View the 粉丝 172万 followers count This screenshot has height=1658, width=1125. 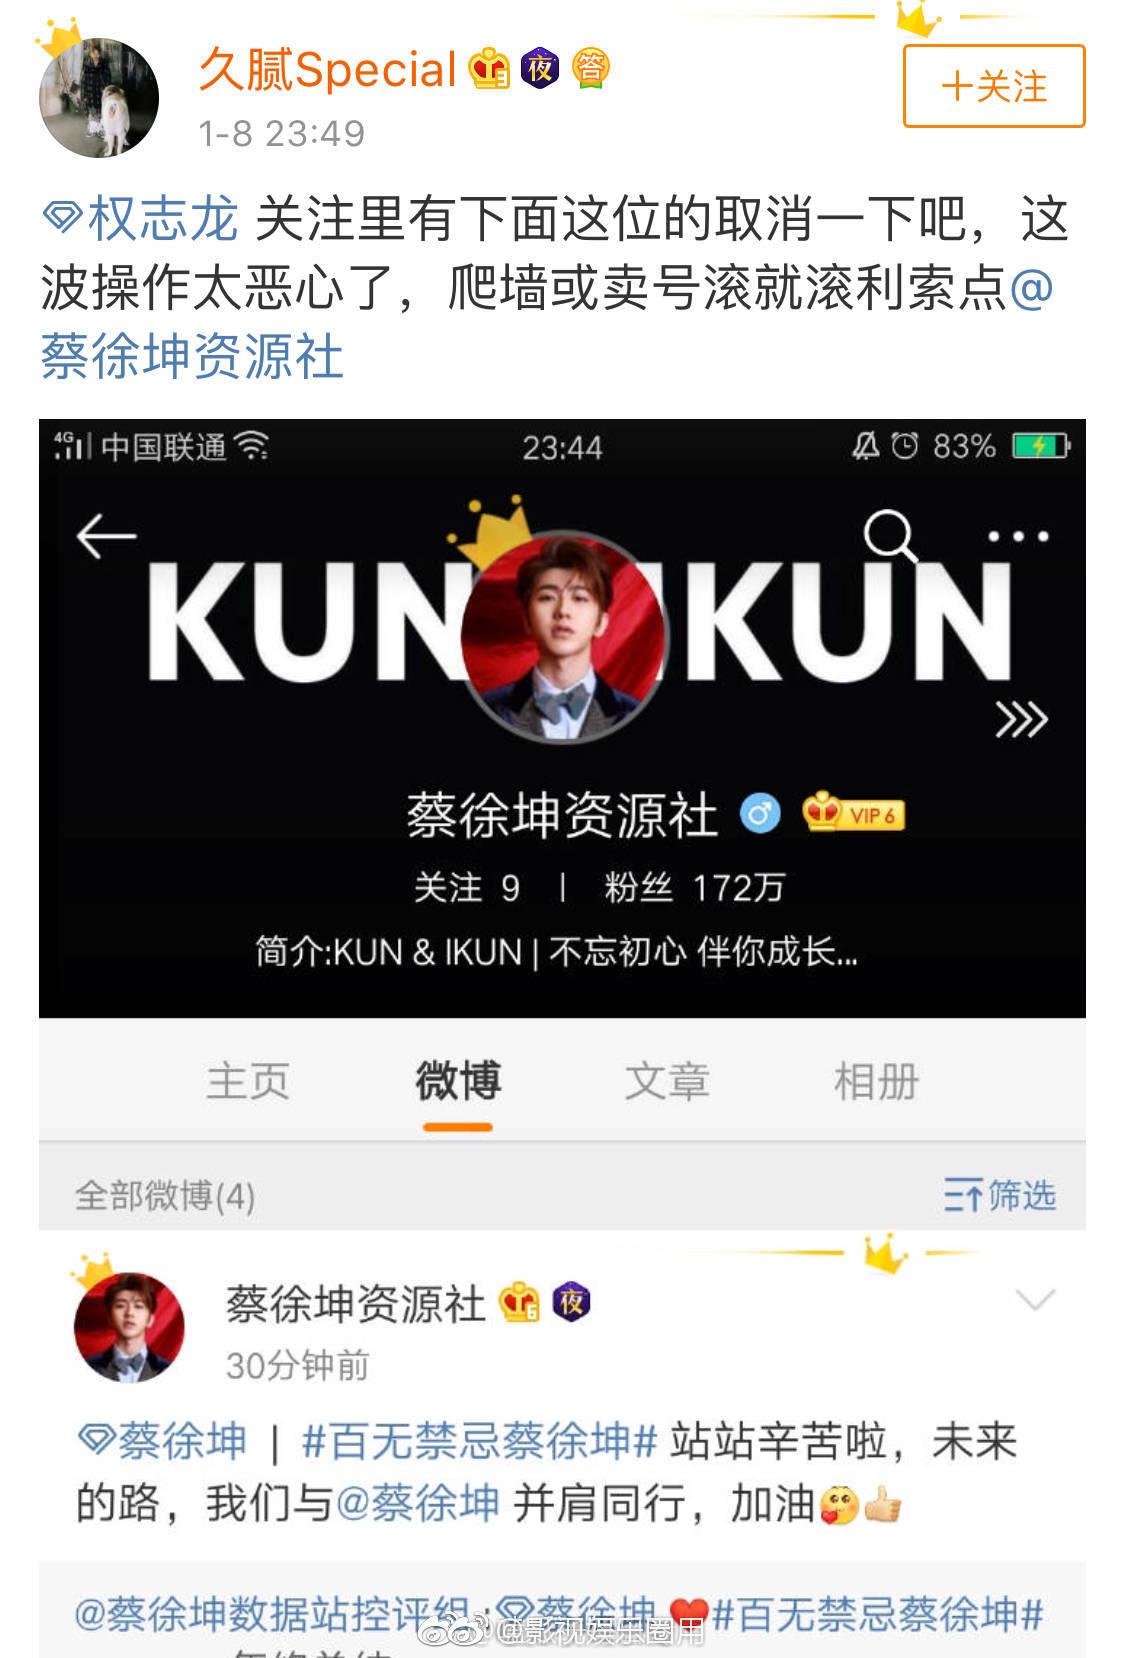[x=694, y=887]
